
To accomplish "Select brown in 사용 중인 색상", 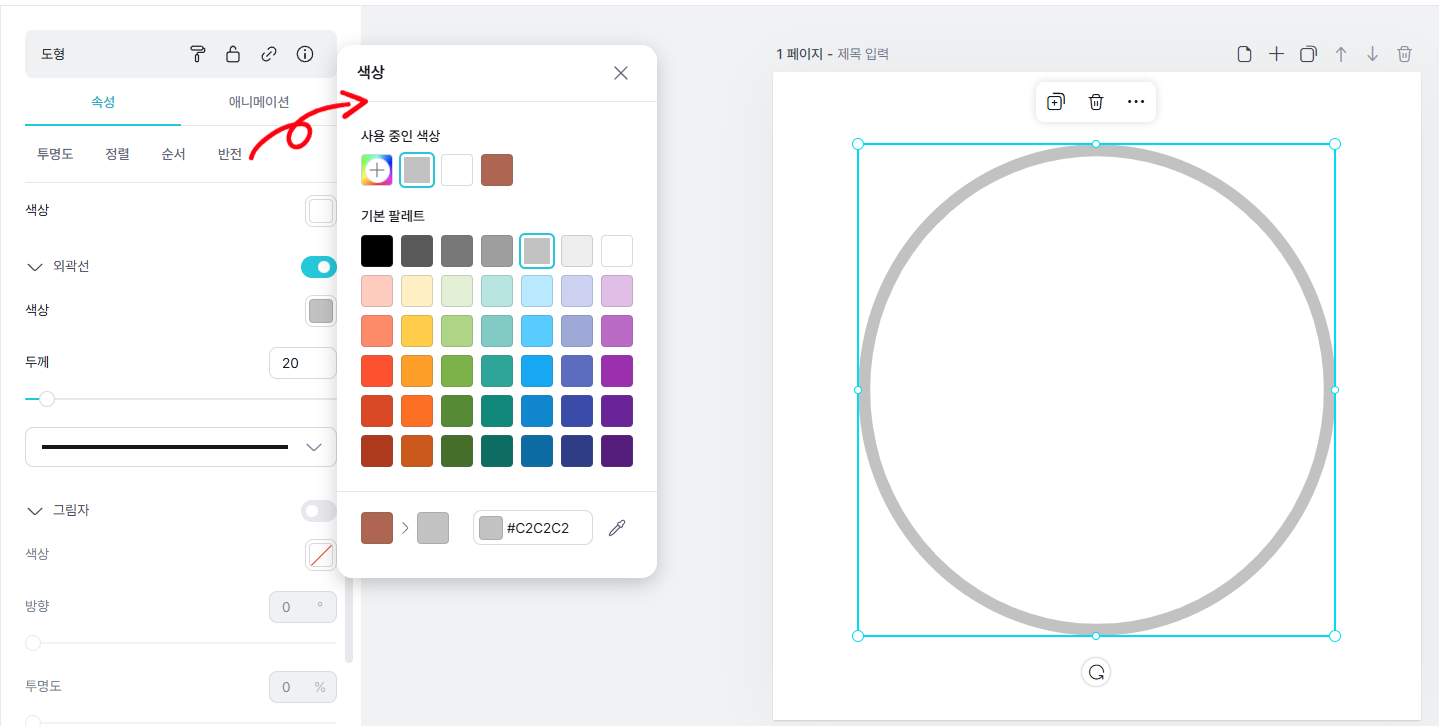I will coord(497,170).
